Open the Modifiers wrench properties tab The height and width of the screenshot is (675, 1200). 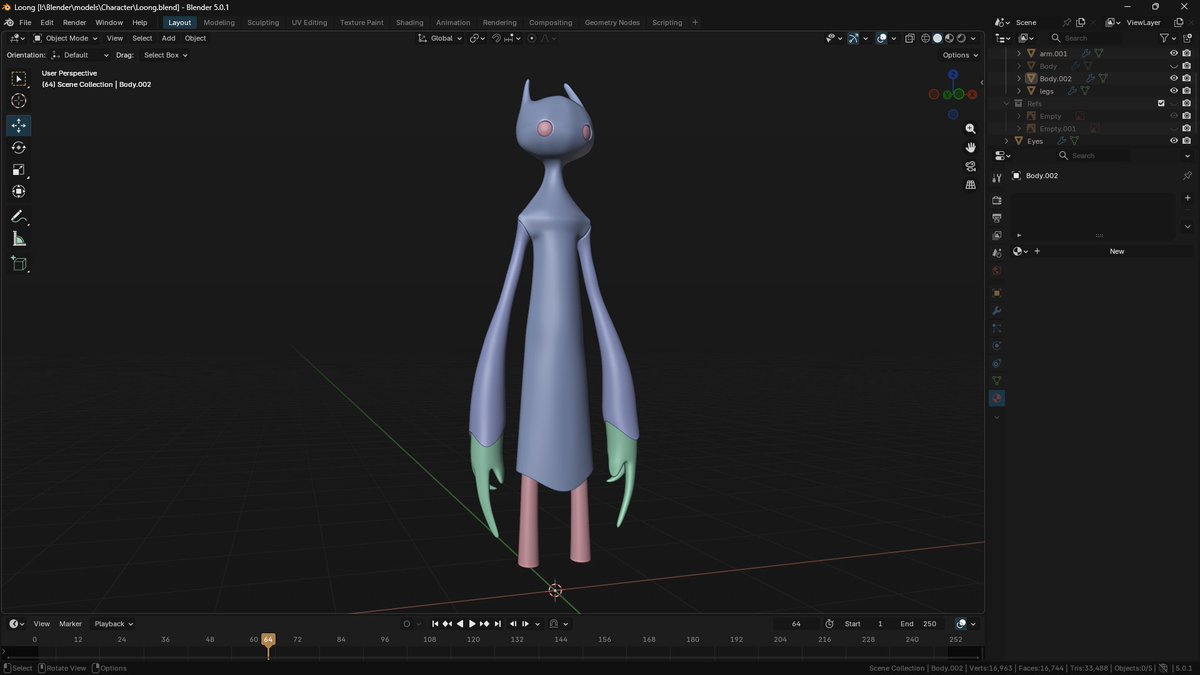[996, 311]
